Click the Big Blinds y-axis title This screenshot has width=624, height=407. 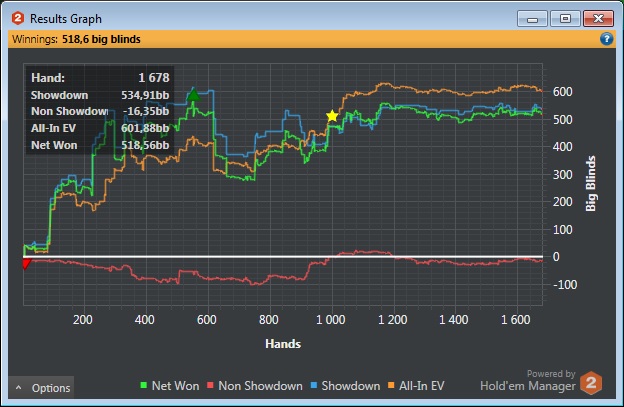coord(591,183)
